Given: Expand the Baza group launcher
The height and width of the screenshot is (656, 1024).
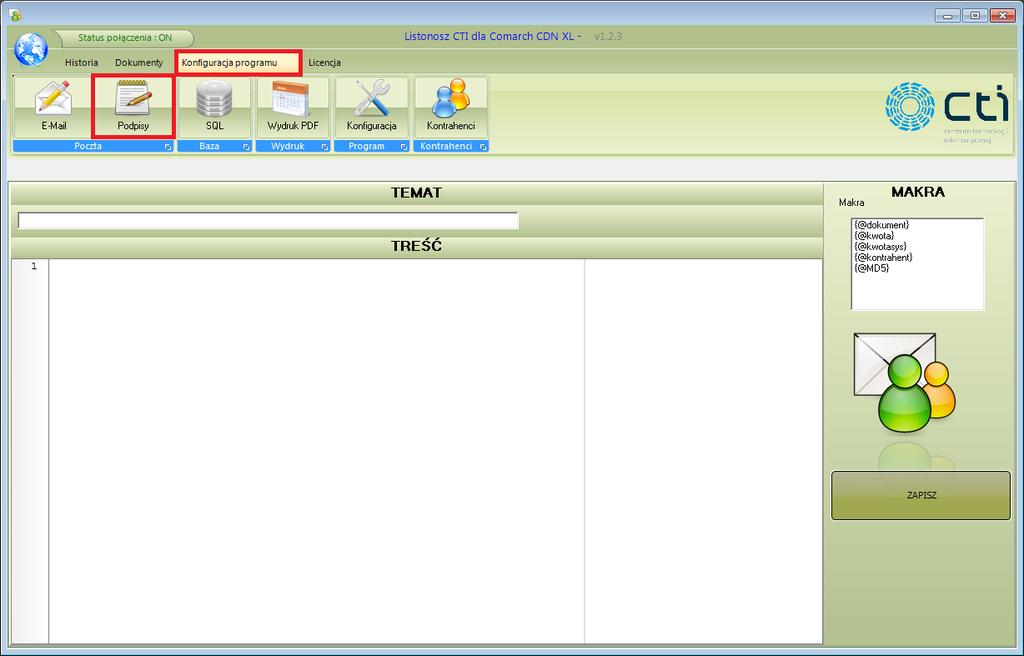Looking at the screenshot, I should coord(246,147).
